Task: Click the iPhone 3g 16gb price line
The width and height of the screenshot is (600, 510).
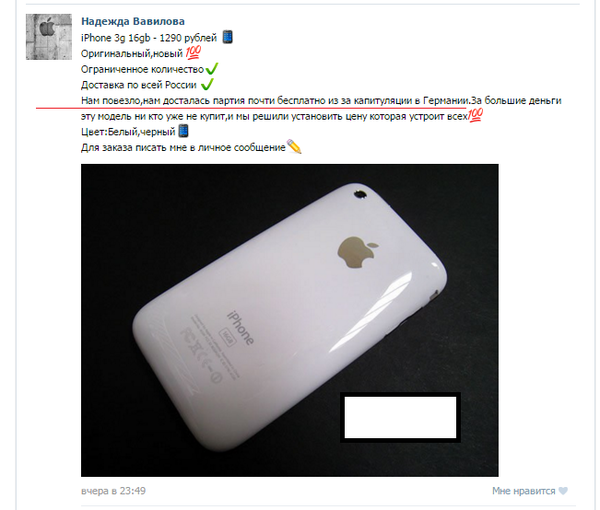Action: point(149,38)
